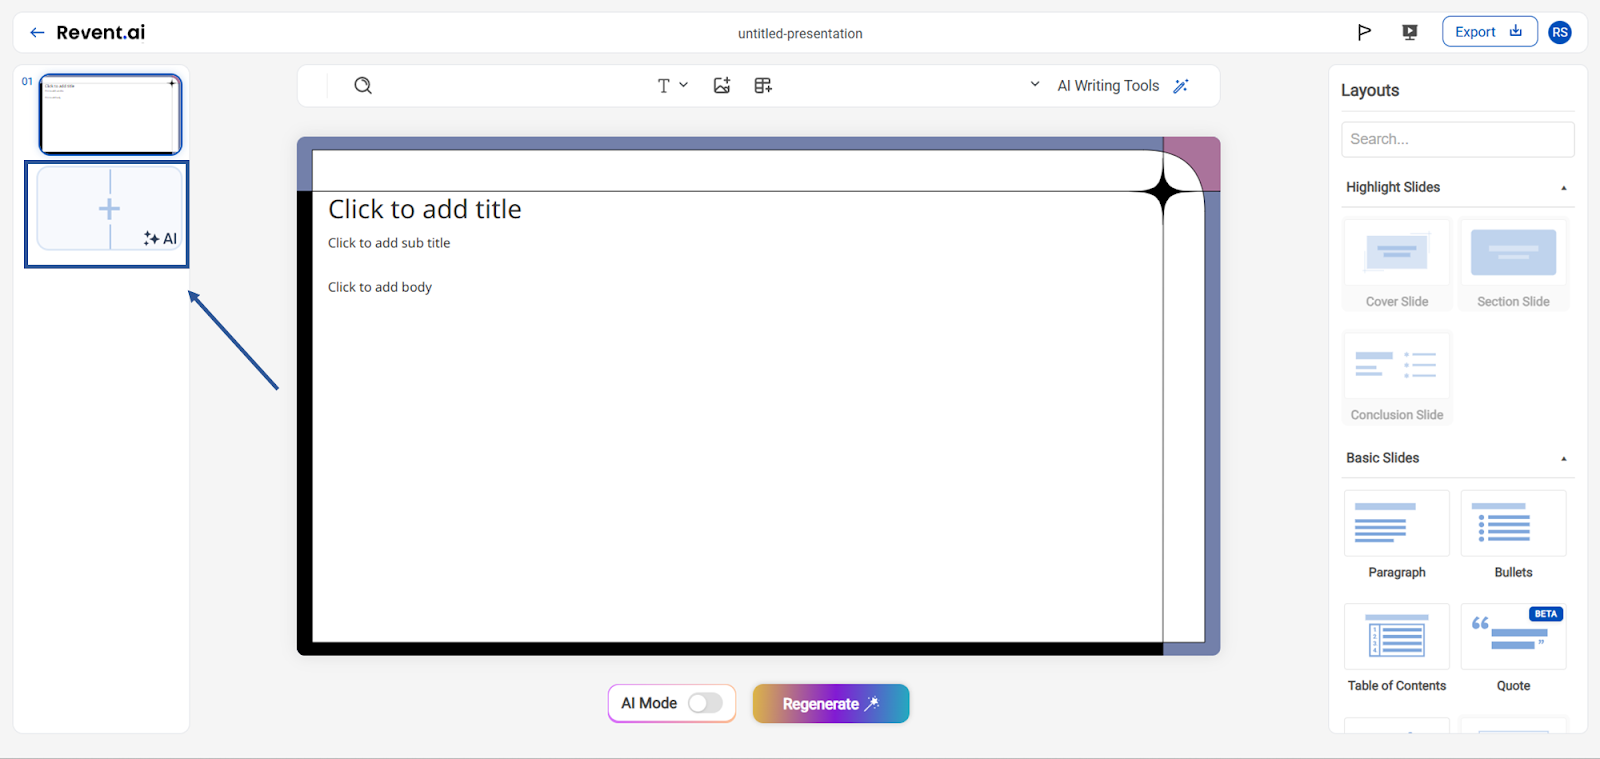This screenshot has width=1600, height=759.
Task: Open the RS user avatar menu
Action: click(1560, 32)
